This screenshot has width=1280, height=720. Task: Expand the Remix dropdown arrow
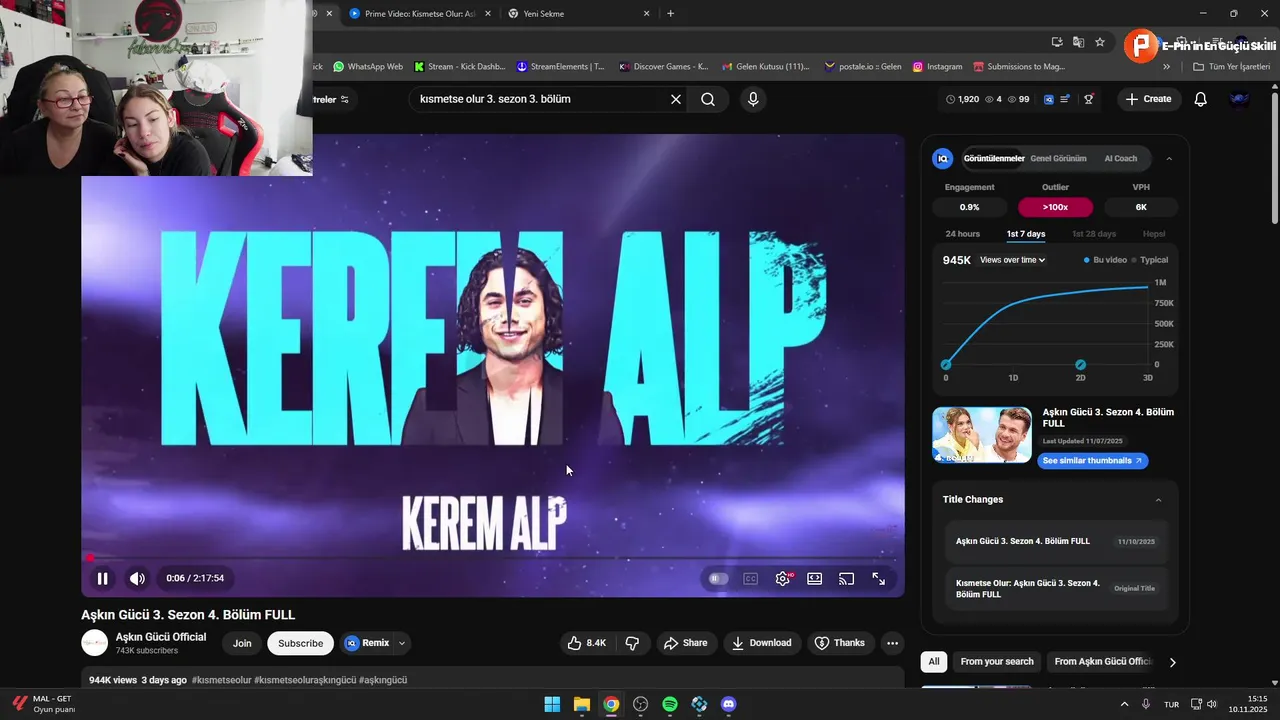[x=402, y=643]
